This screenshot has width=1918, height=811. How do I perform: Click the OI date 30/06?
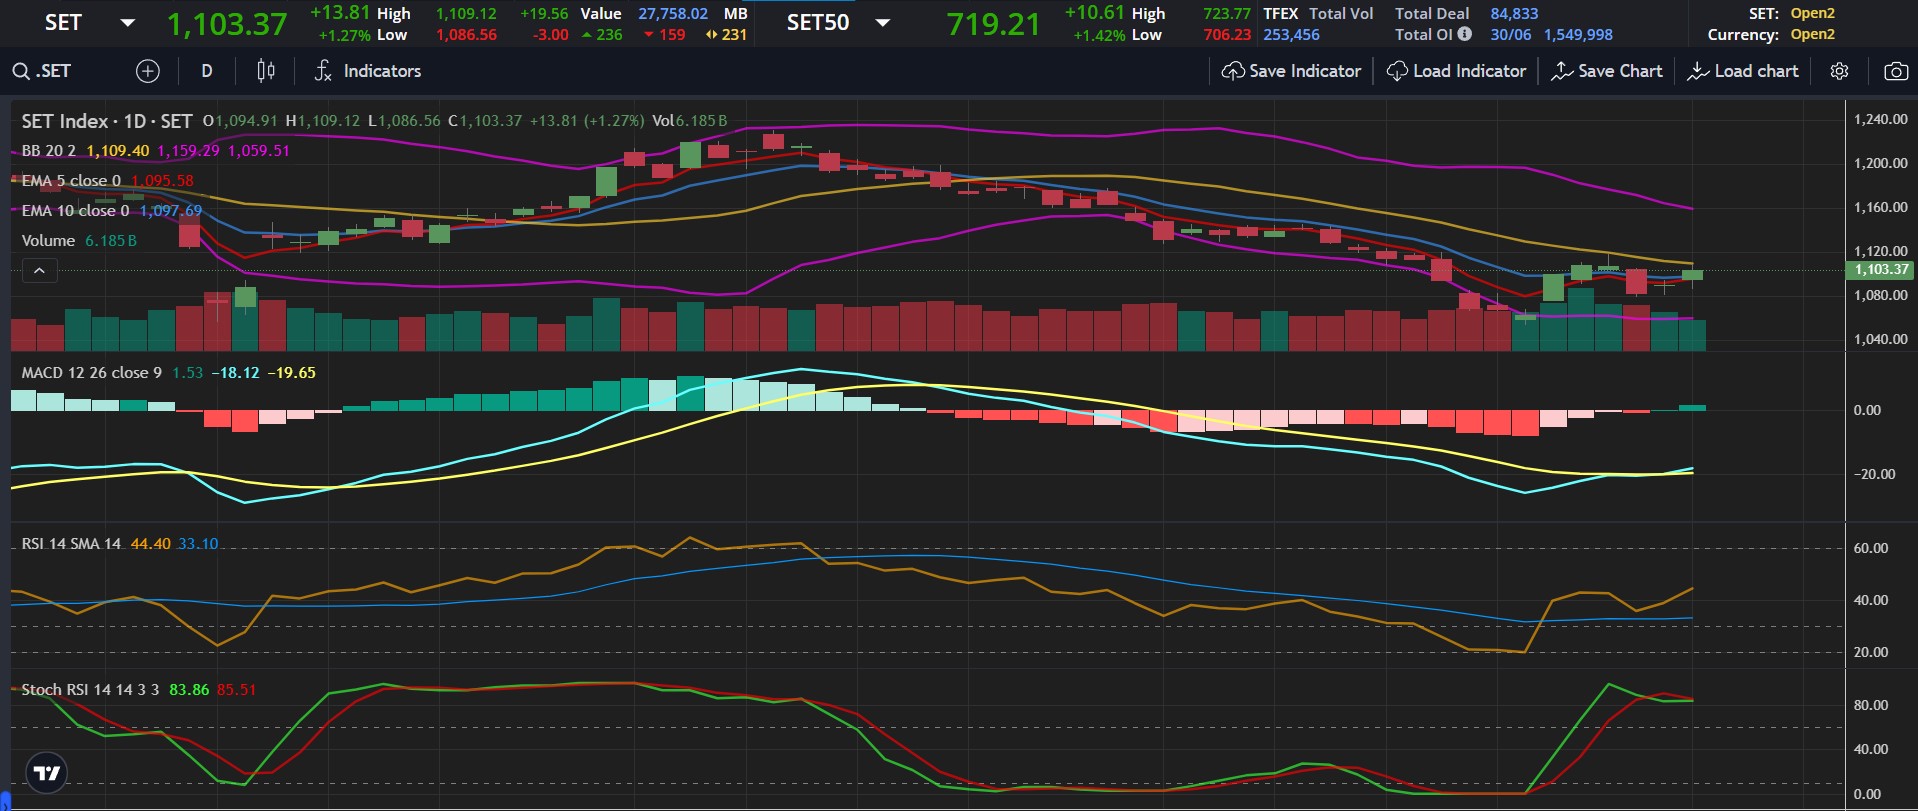[1510, 35]
